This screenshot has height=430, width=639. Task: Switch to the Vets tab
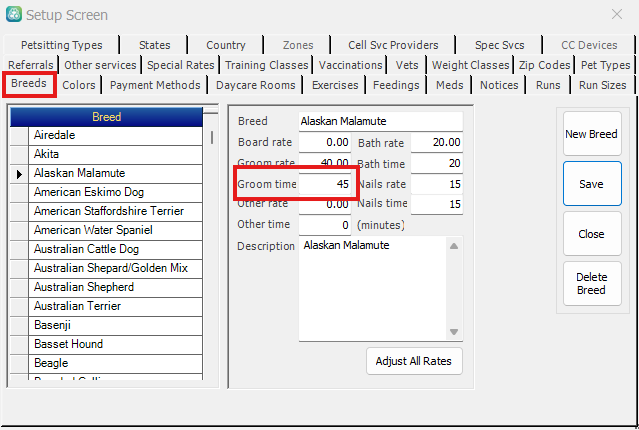coord(407,65)
